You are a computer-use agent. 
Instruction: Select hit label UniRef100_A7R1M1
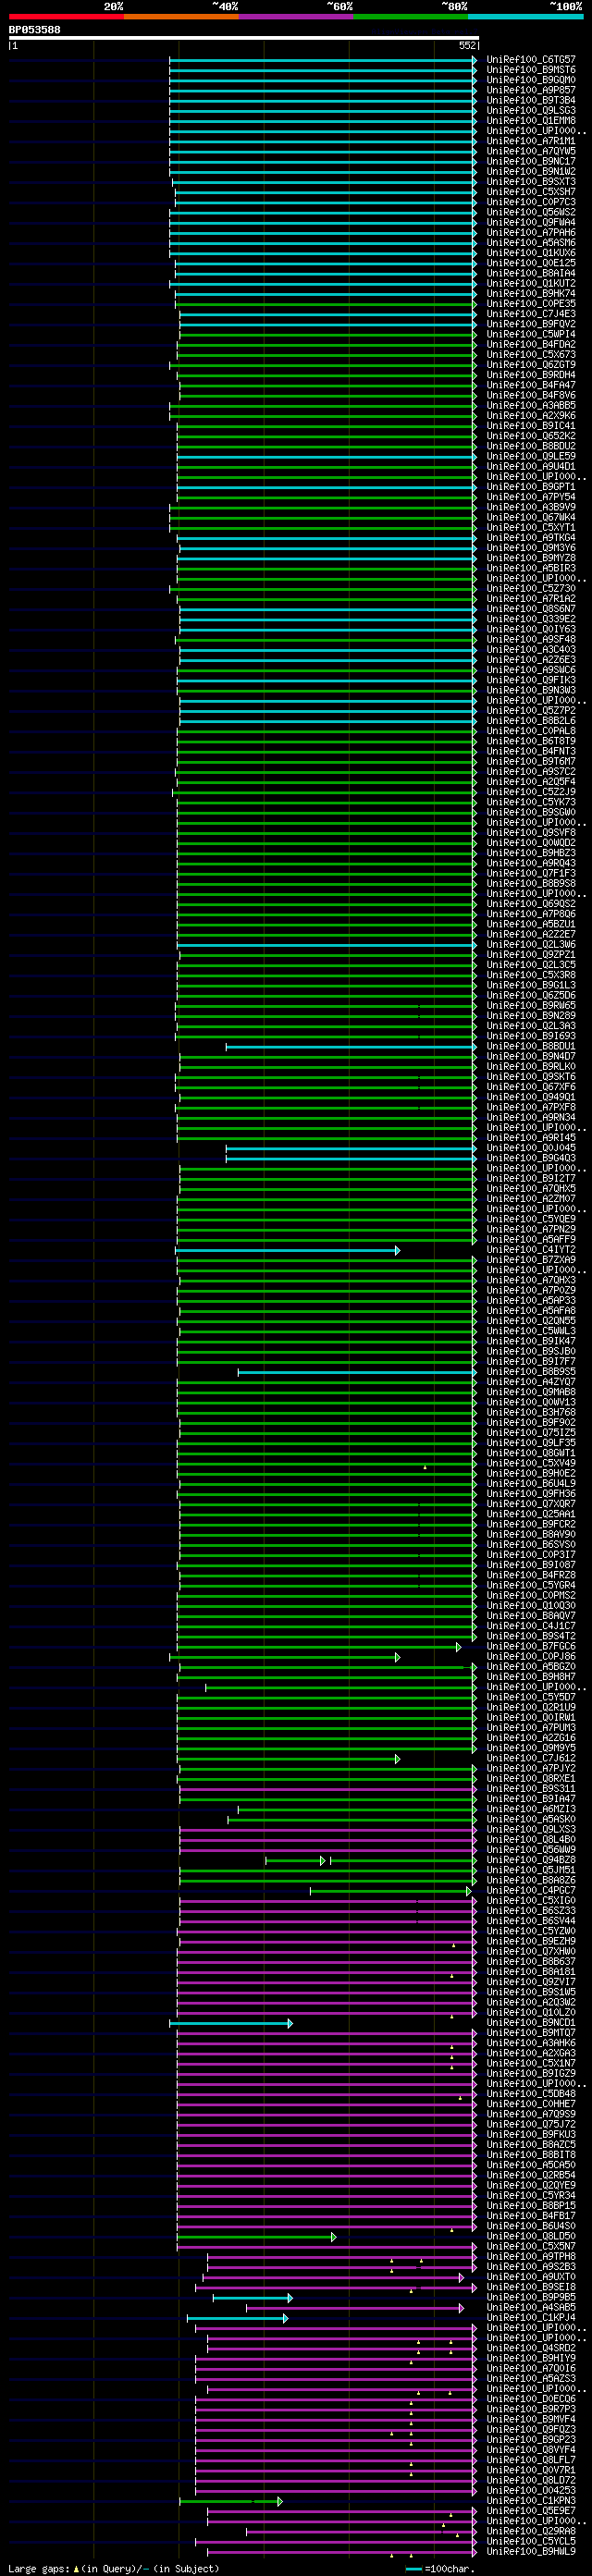tap(531, 141)
